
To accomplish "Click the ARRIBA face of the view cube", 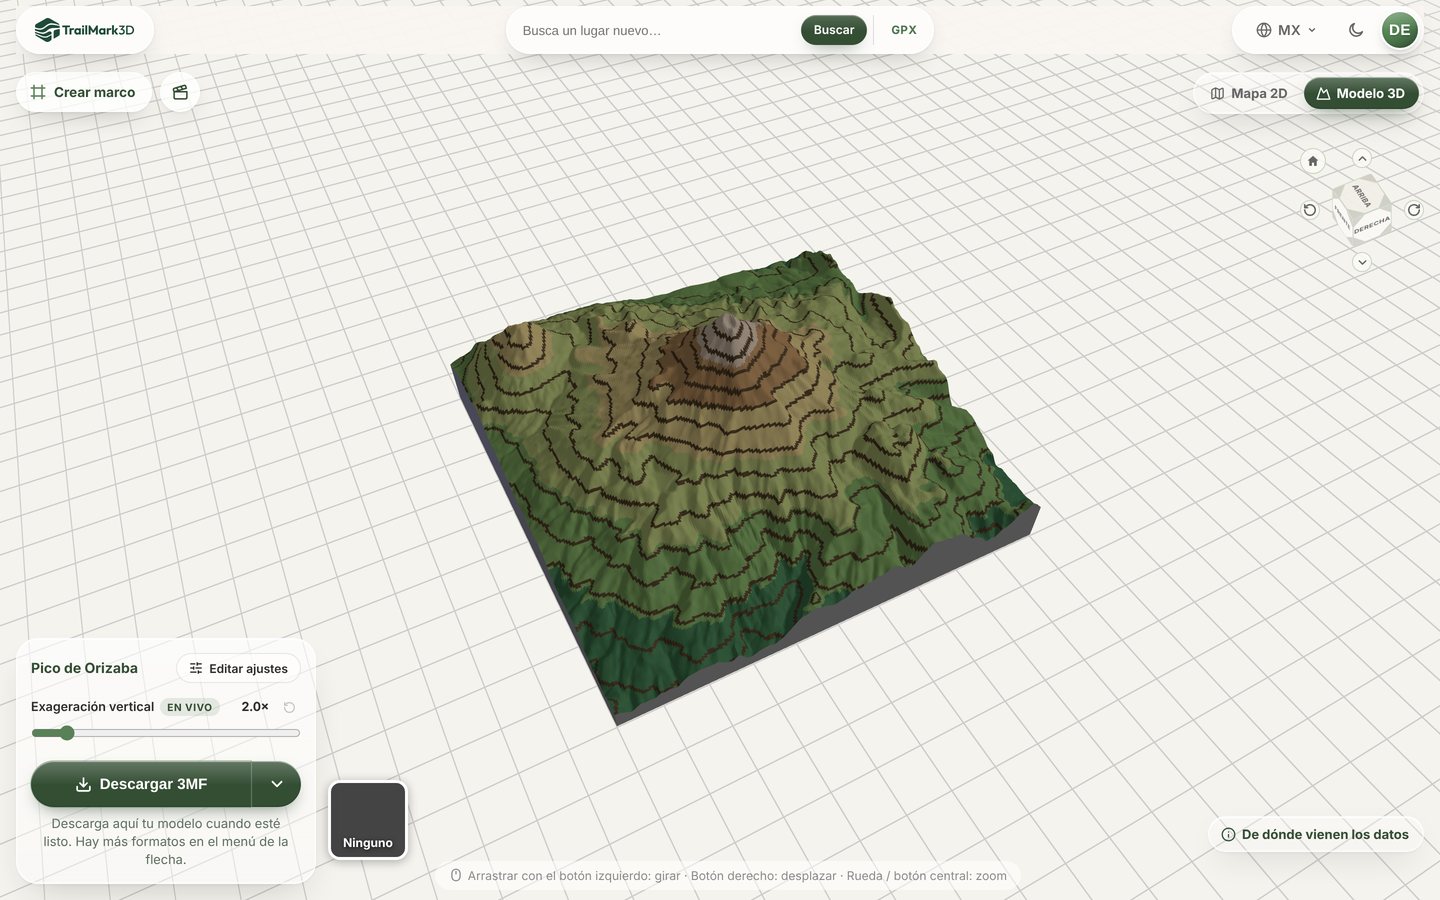I will point(1361,194).
